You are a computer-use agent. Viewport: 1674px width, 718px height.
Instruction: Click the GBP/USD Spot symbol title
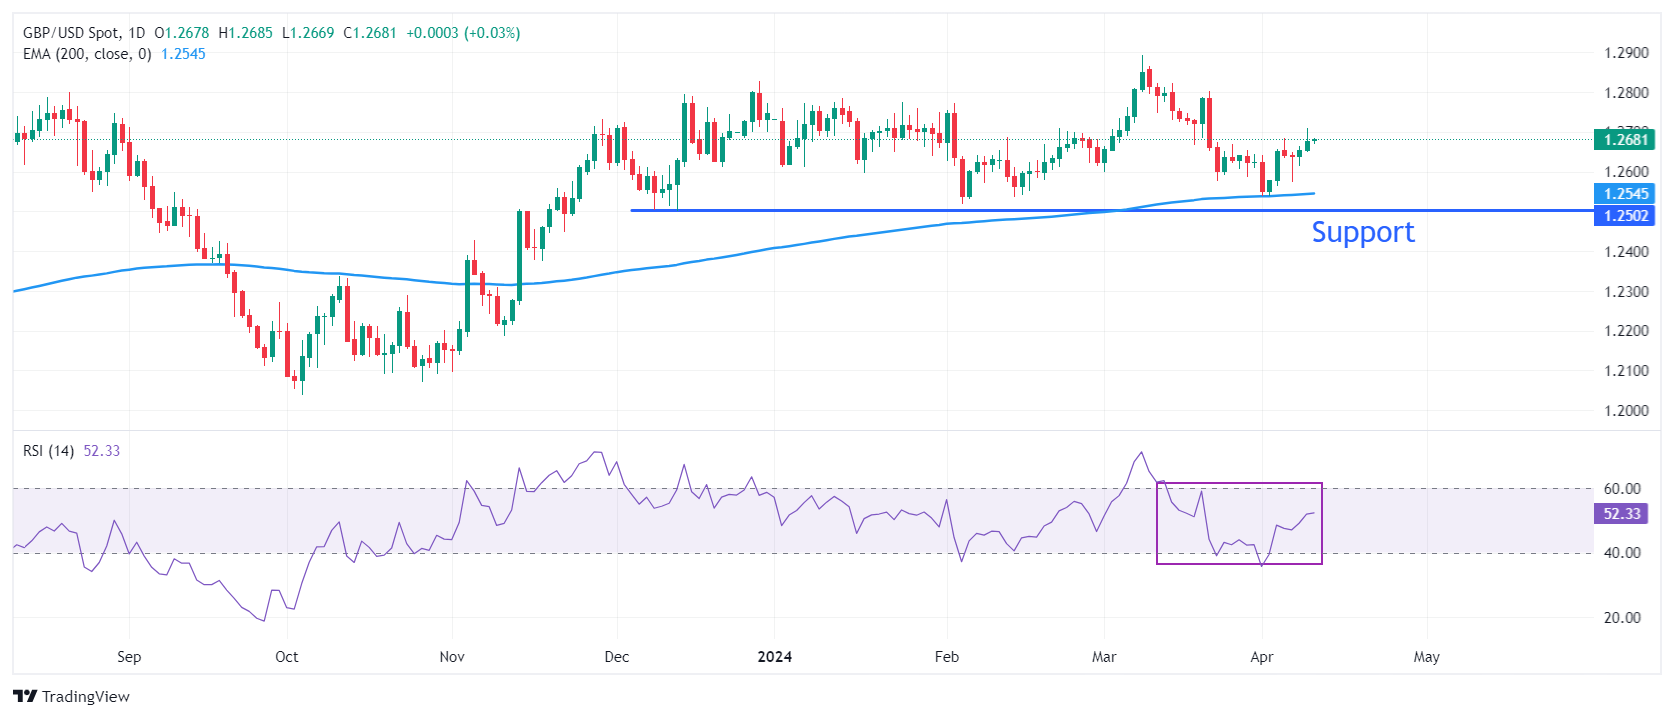click(x=70, y=33)
